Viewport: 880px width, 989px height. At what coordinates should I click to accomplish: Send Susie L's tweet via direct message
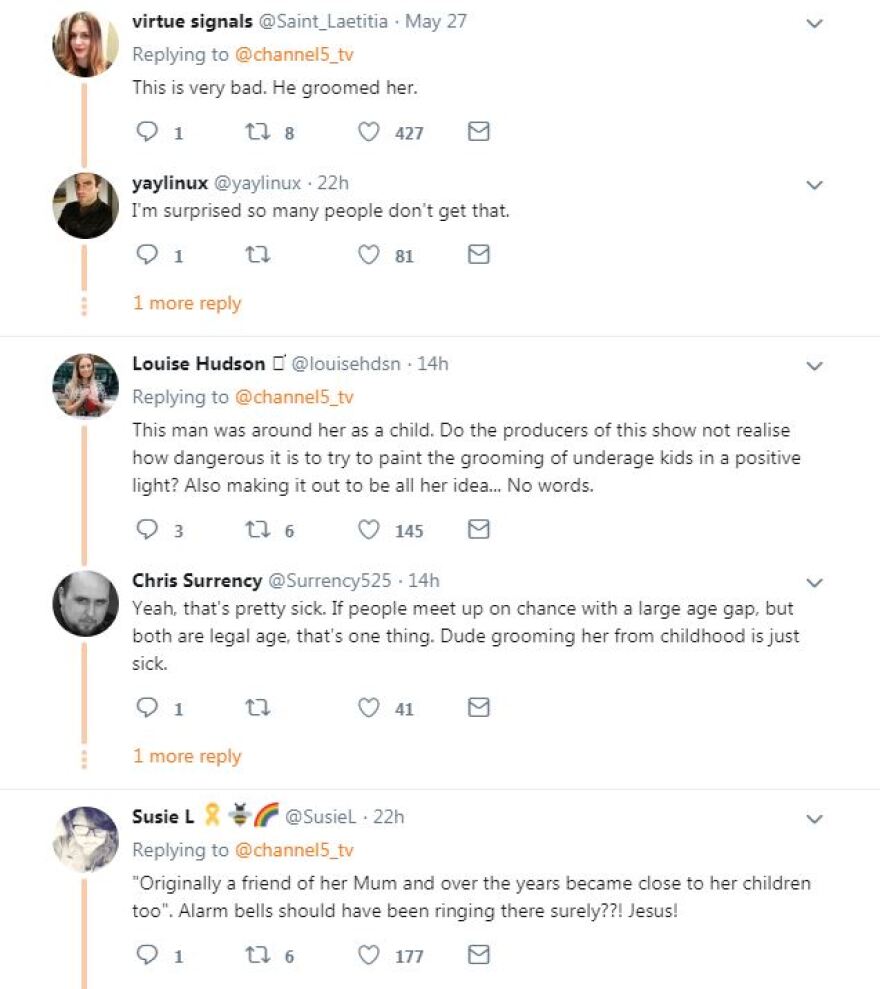(x=479, y=955)
